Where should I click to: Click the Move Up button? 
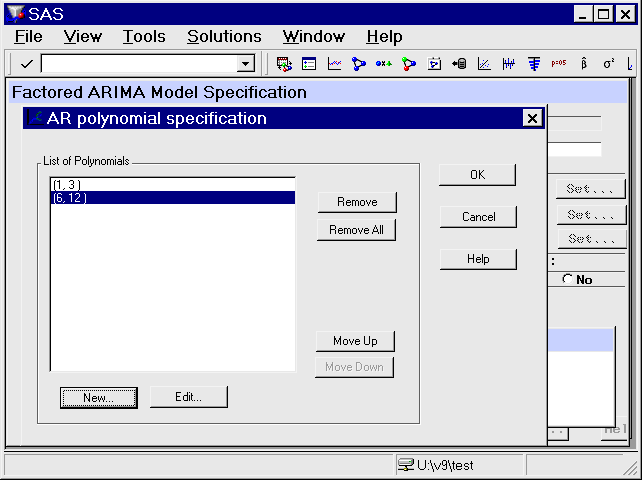[x=355, y=341]
